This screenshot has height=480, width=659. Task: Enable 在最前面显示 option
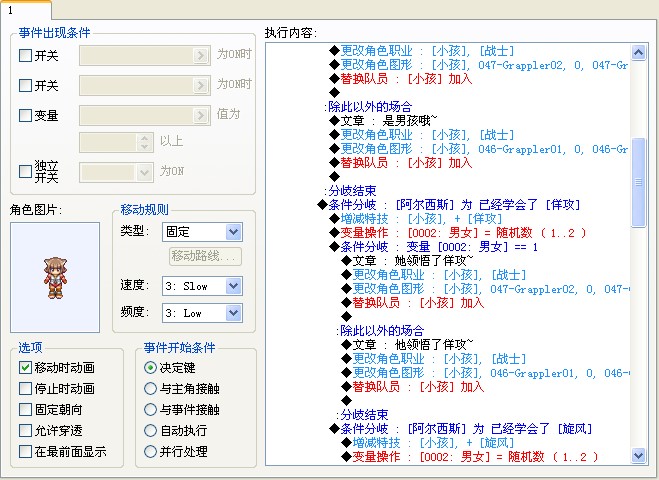(x=25, y=451)
